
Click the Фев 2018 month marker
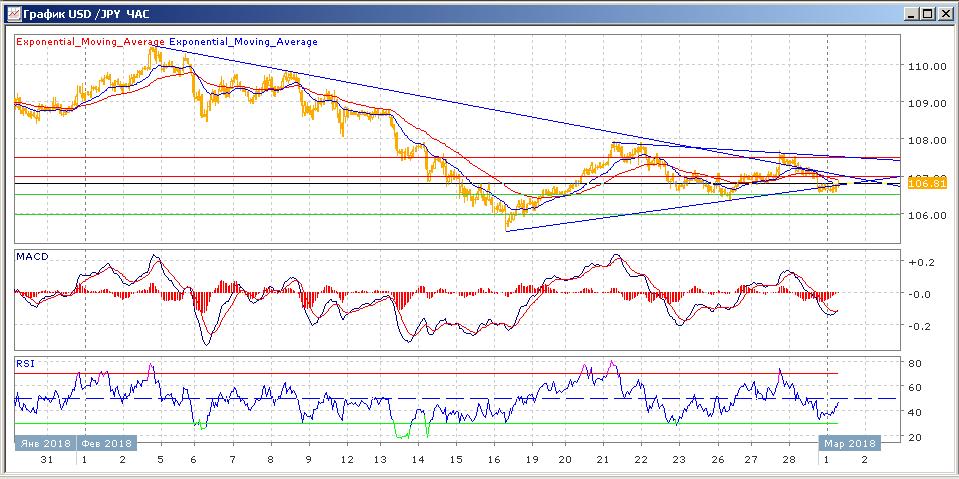coord(107,443)
